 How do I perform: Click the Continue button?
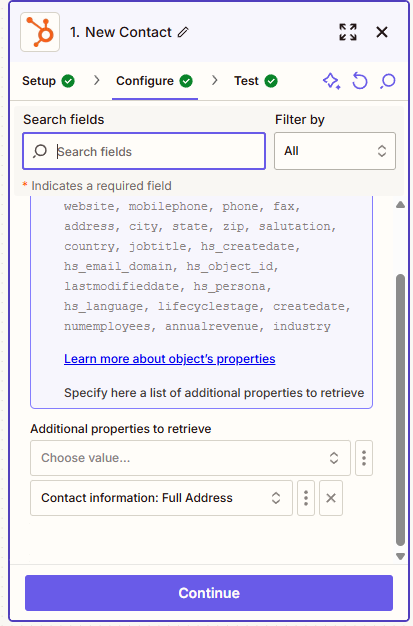209,593
